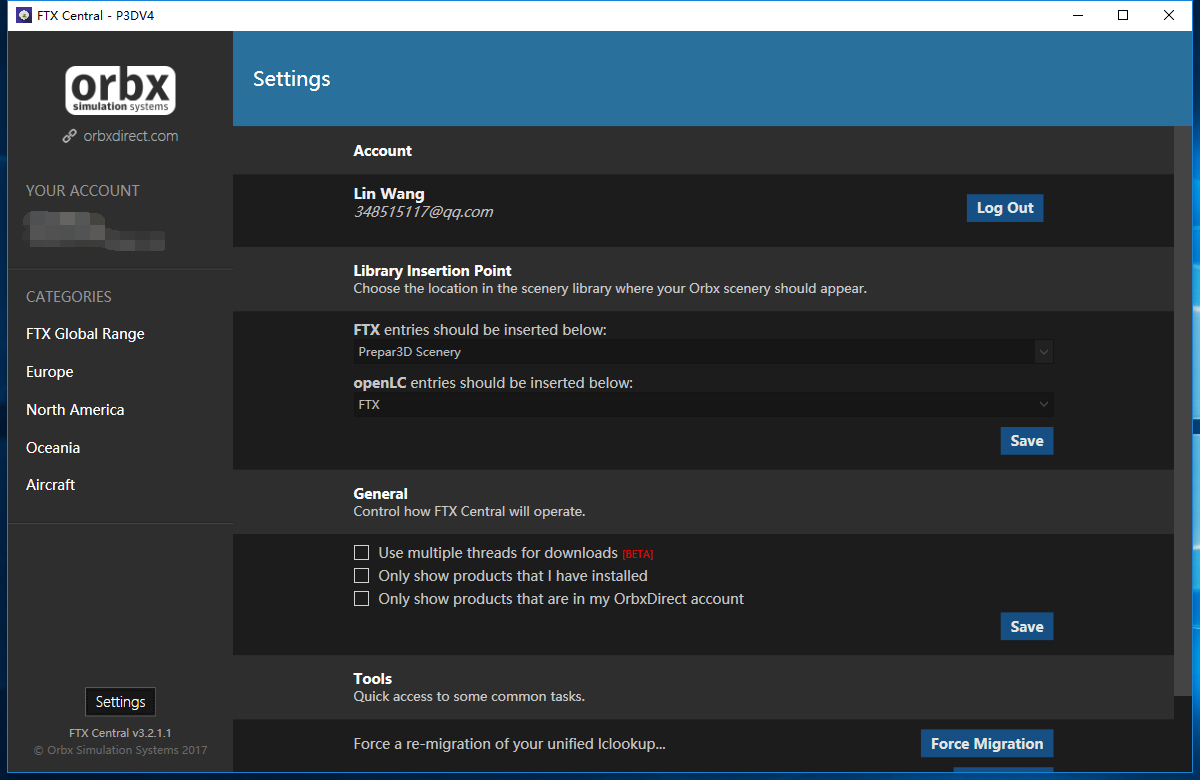Viewport: 1200px width, 780px height.
Task: Click the FTX Central title bar app icon
Action: pyautogui.click(x=24, y=16)
